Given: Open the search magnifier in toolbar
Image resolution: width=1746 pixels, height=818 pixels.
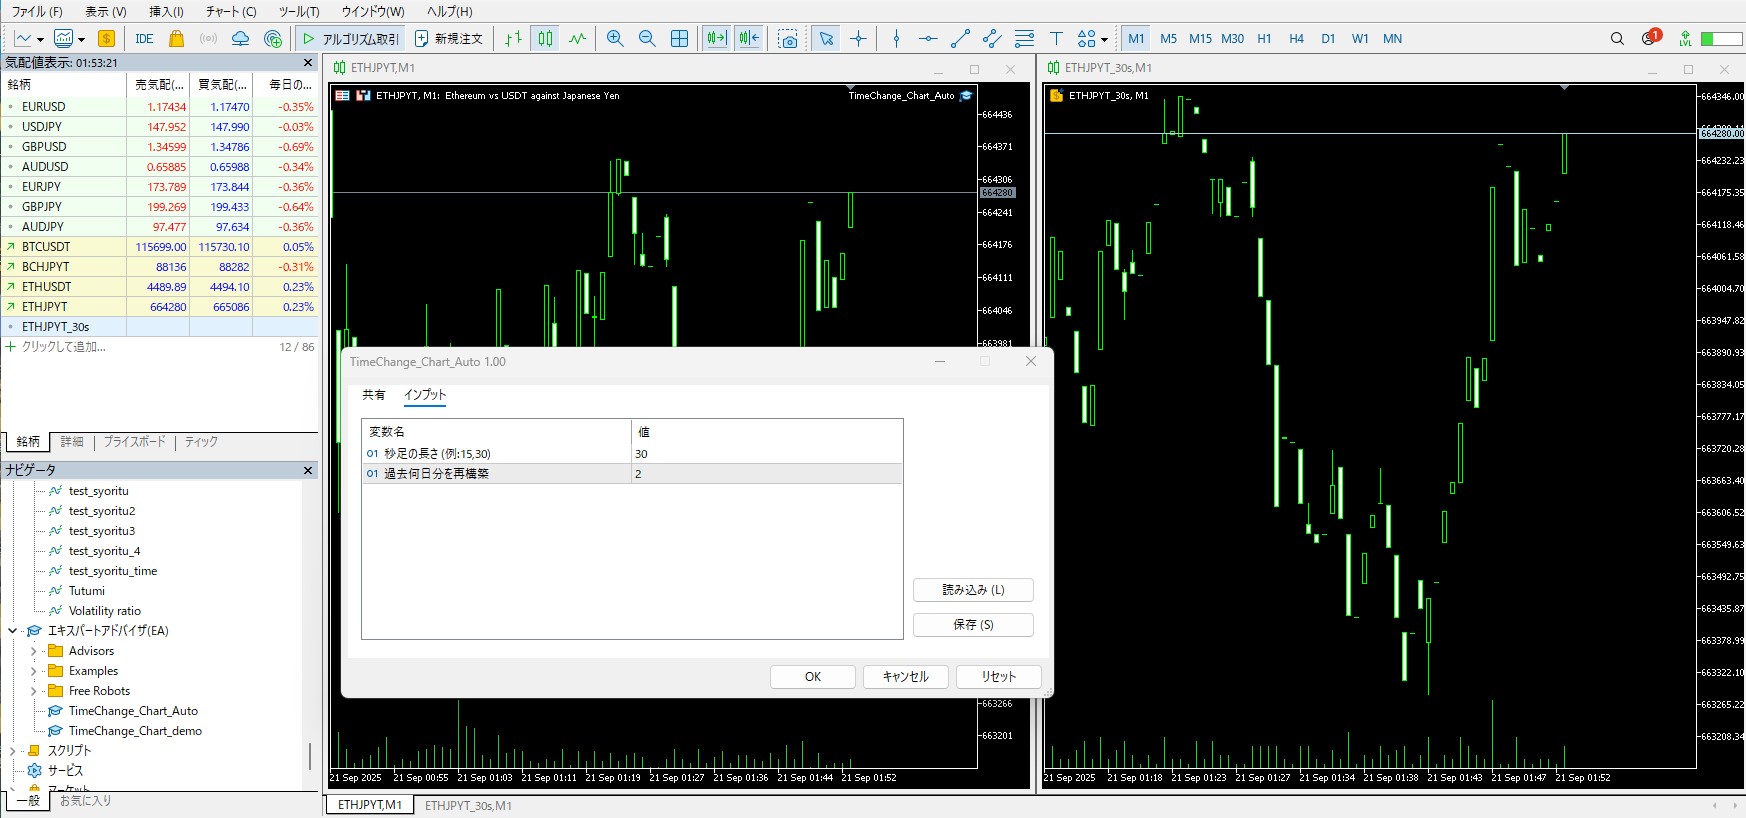Looking at the screenshot, I should point(1617,39).
